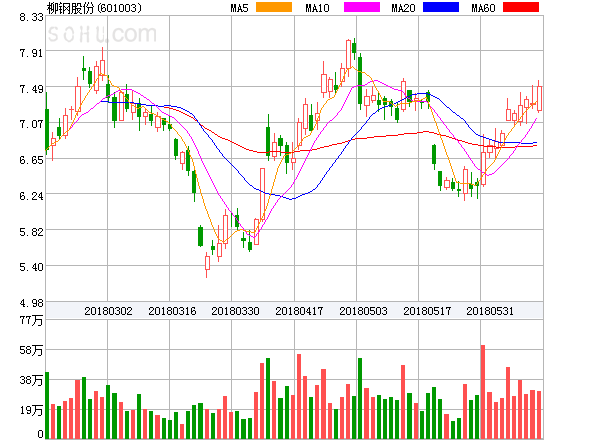Click the 38万 volume axis label
The height and width of the screenshot is (440, 600).
pyautogui.click(x=31, y=380)
